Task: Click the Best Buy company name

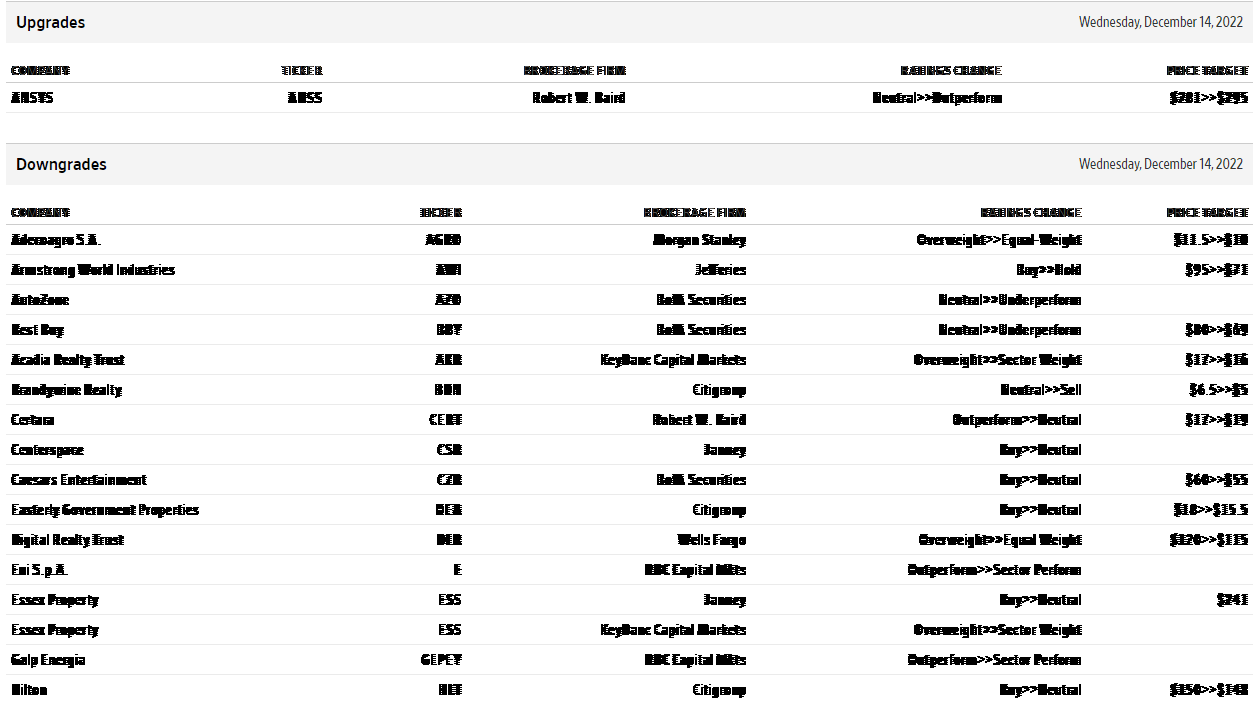Action: (37, 330)
